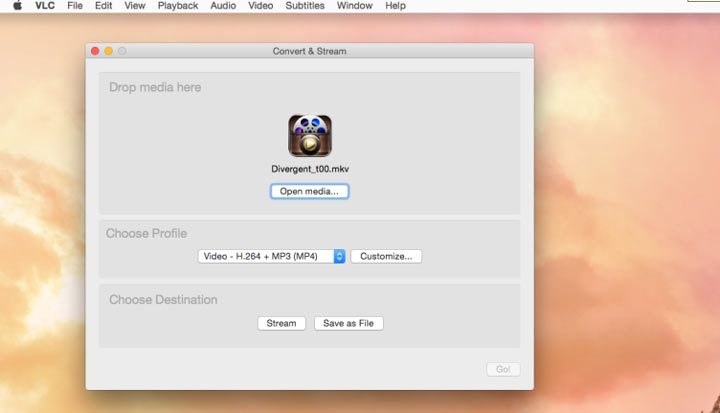Click the media file thumbnail icon
Screen dimensions: 720x413
click(x=310, y=136)
